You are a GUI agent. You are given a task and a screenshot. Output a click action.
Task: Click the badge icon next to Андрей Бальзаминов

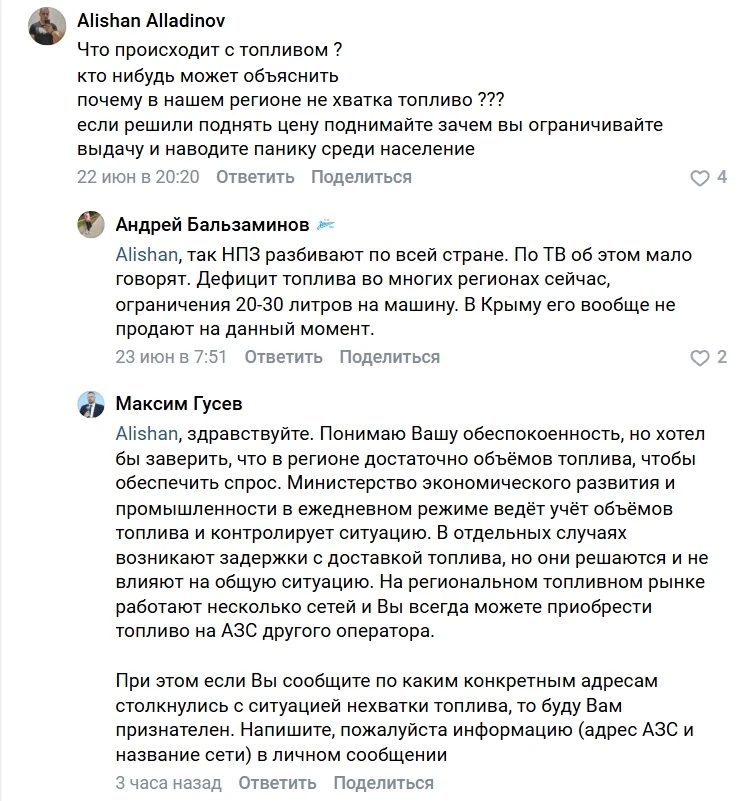coord(325,224)
